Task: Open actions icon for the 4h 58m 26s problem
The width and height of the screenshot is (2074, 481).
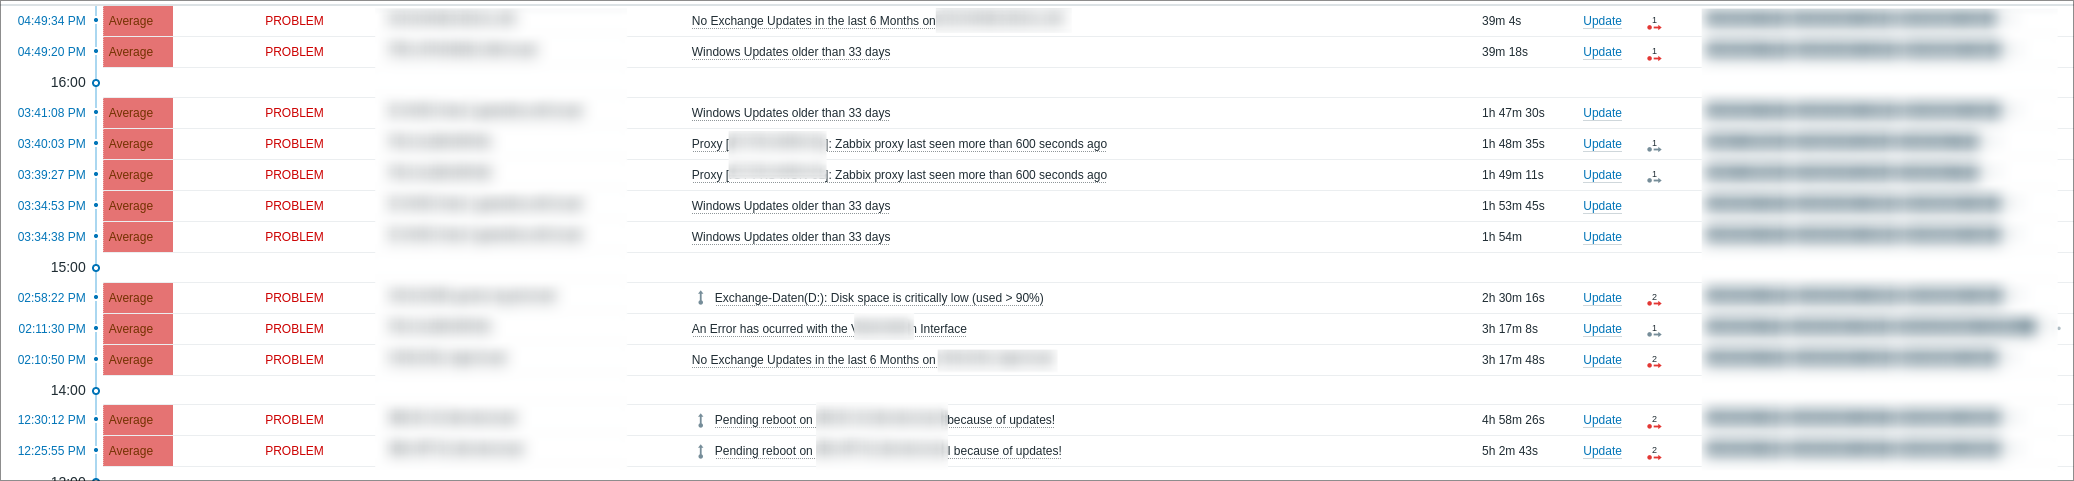Action: pyautogui.click(x=1654, y=422)
